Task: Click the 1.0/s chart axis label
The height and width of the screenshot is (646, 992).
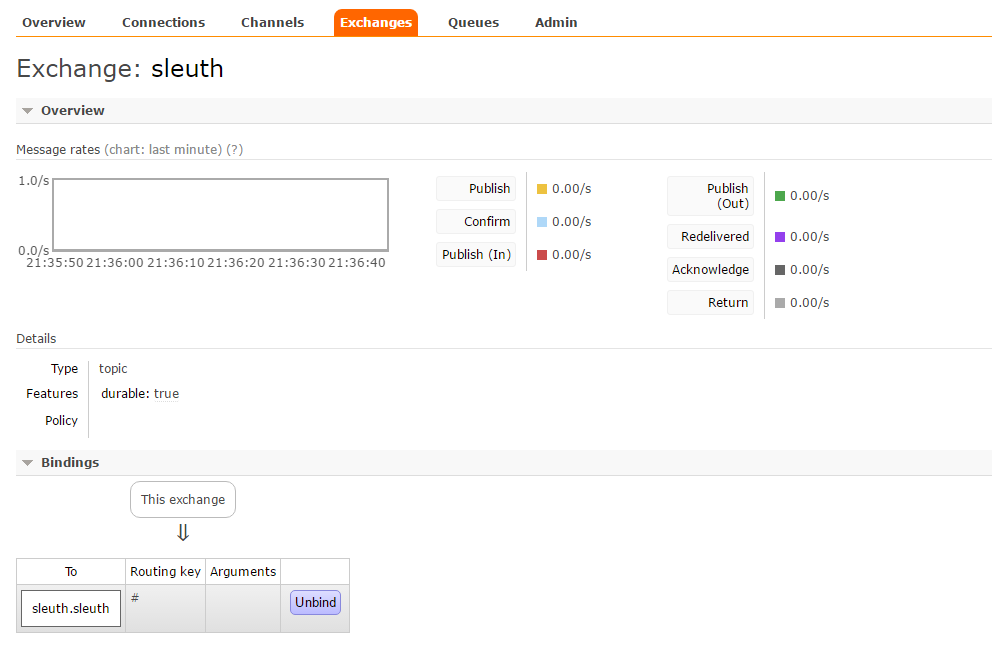Action: pyautogui.click(x=34, y=181)
